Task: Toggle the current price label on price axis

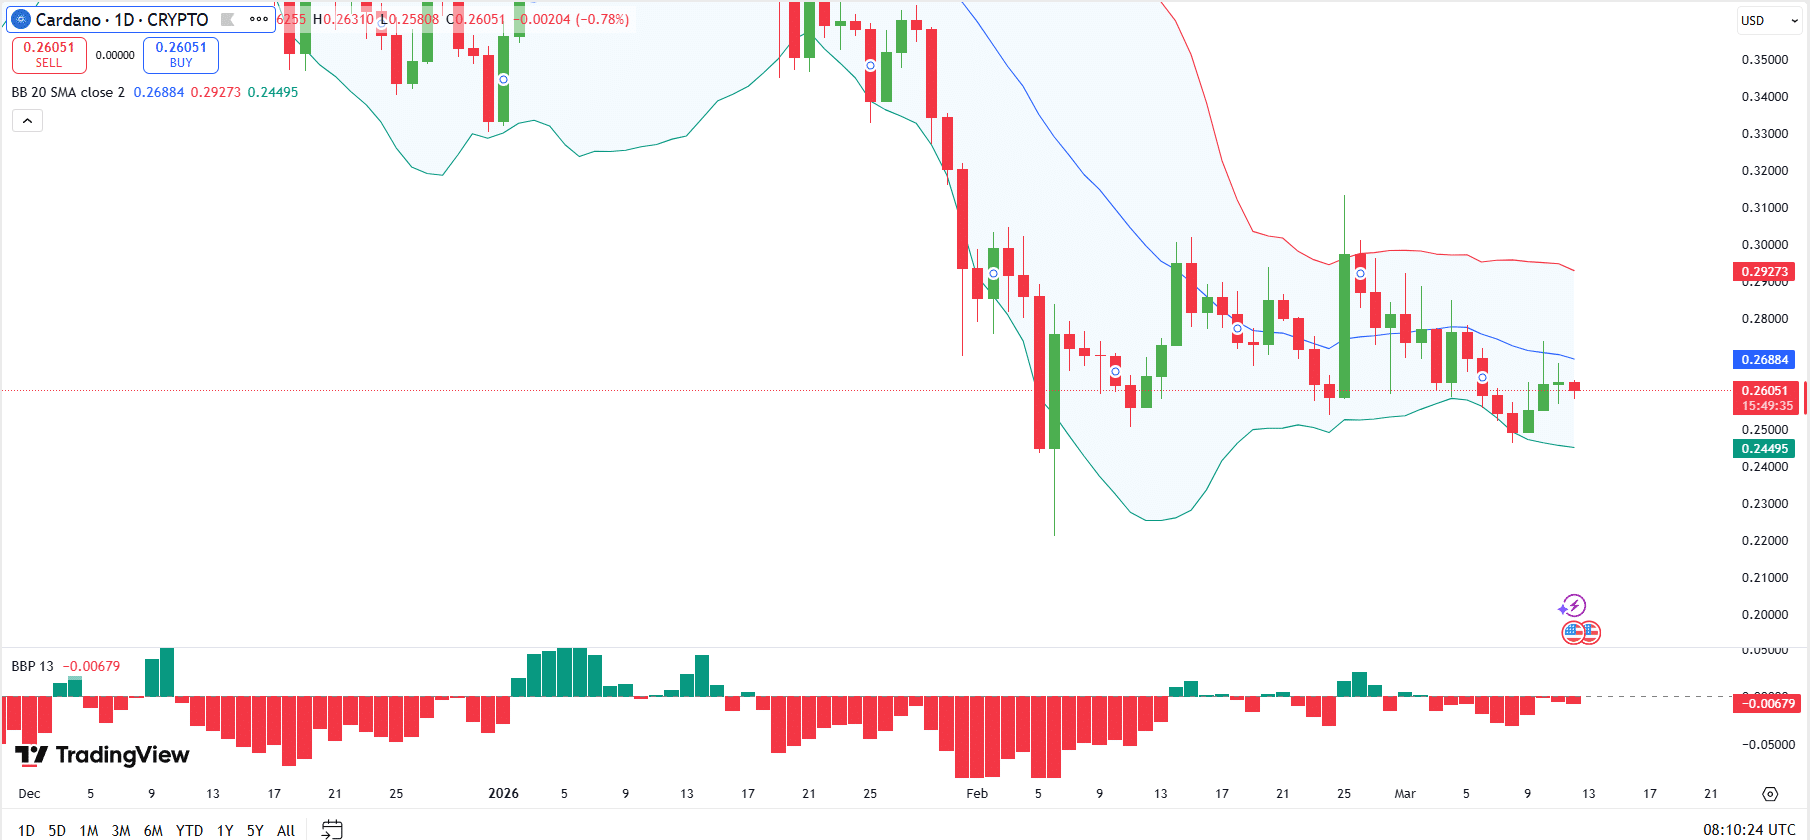Action: click(1765, 390)
